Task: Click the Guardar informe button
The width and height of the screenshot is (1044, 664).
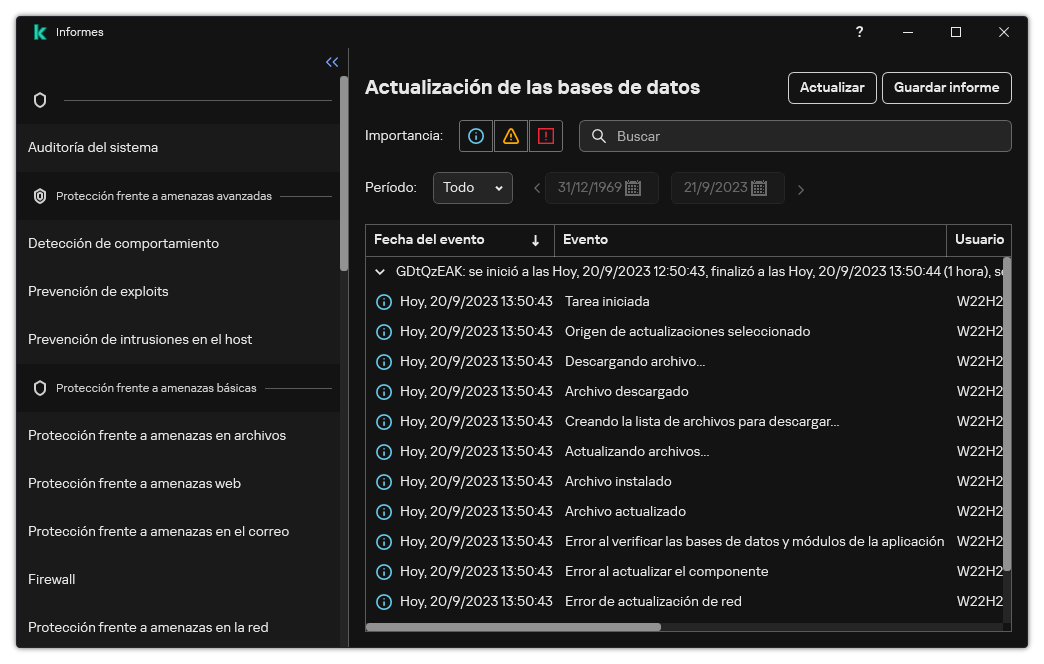Action: coord(946,88)
